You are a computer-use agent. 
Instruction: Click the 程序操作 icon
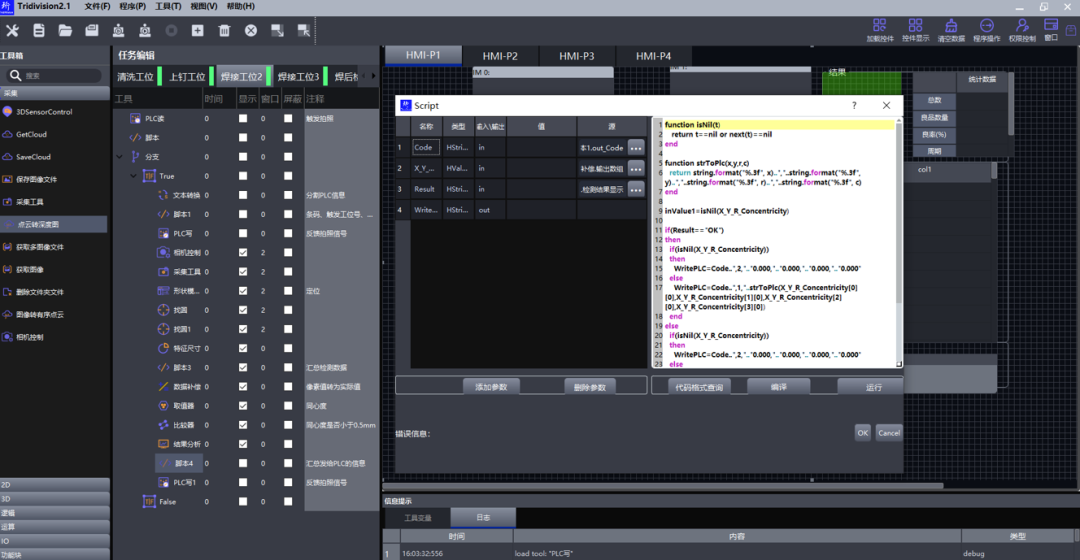click(x=985, y=26)
